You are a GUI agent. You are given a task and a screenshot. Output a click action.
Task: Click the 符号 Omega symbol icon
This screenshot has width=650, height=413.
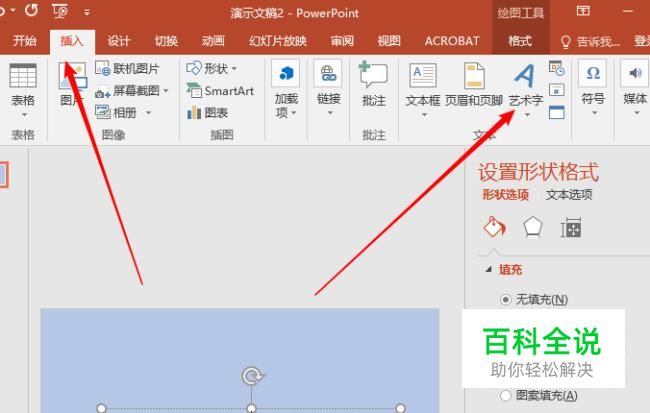point(593,73)
